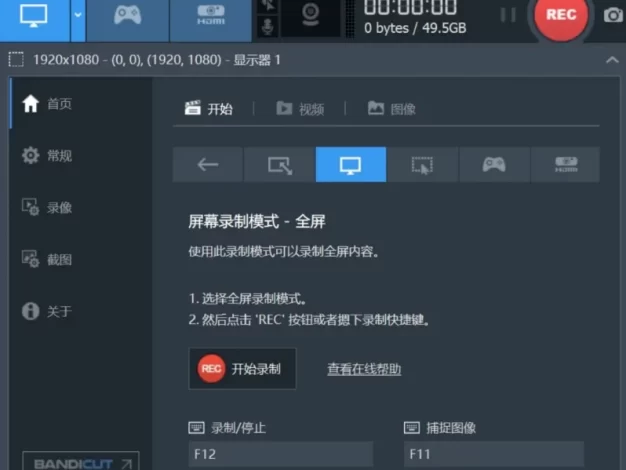This screenshot has width=626, height=470.
Task: Select rectangle area recording mode icon
Action: 279,165
